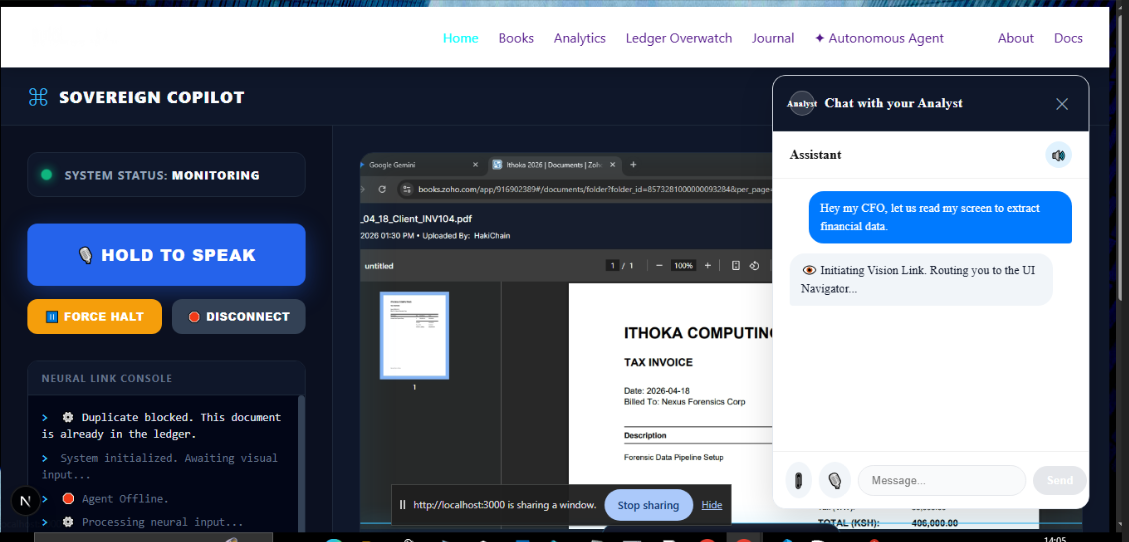This screenshot has height=542, width=1129.
Task: Click the PDF zoom out minus icon
Action: (x=659, y=266)
